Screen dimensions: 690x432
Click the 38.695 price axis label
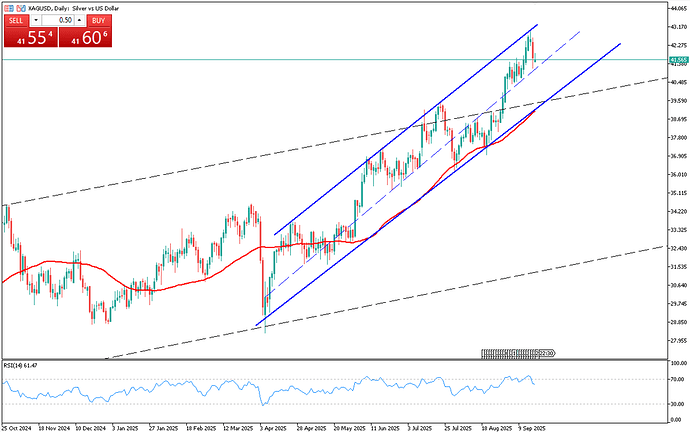pos(678,119)
